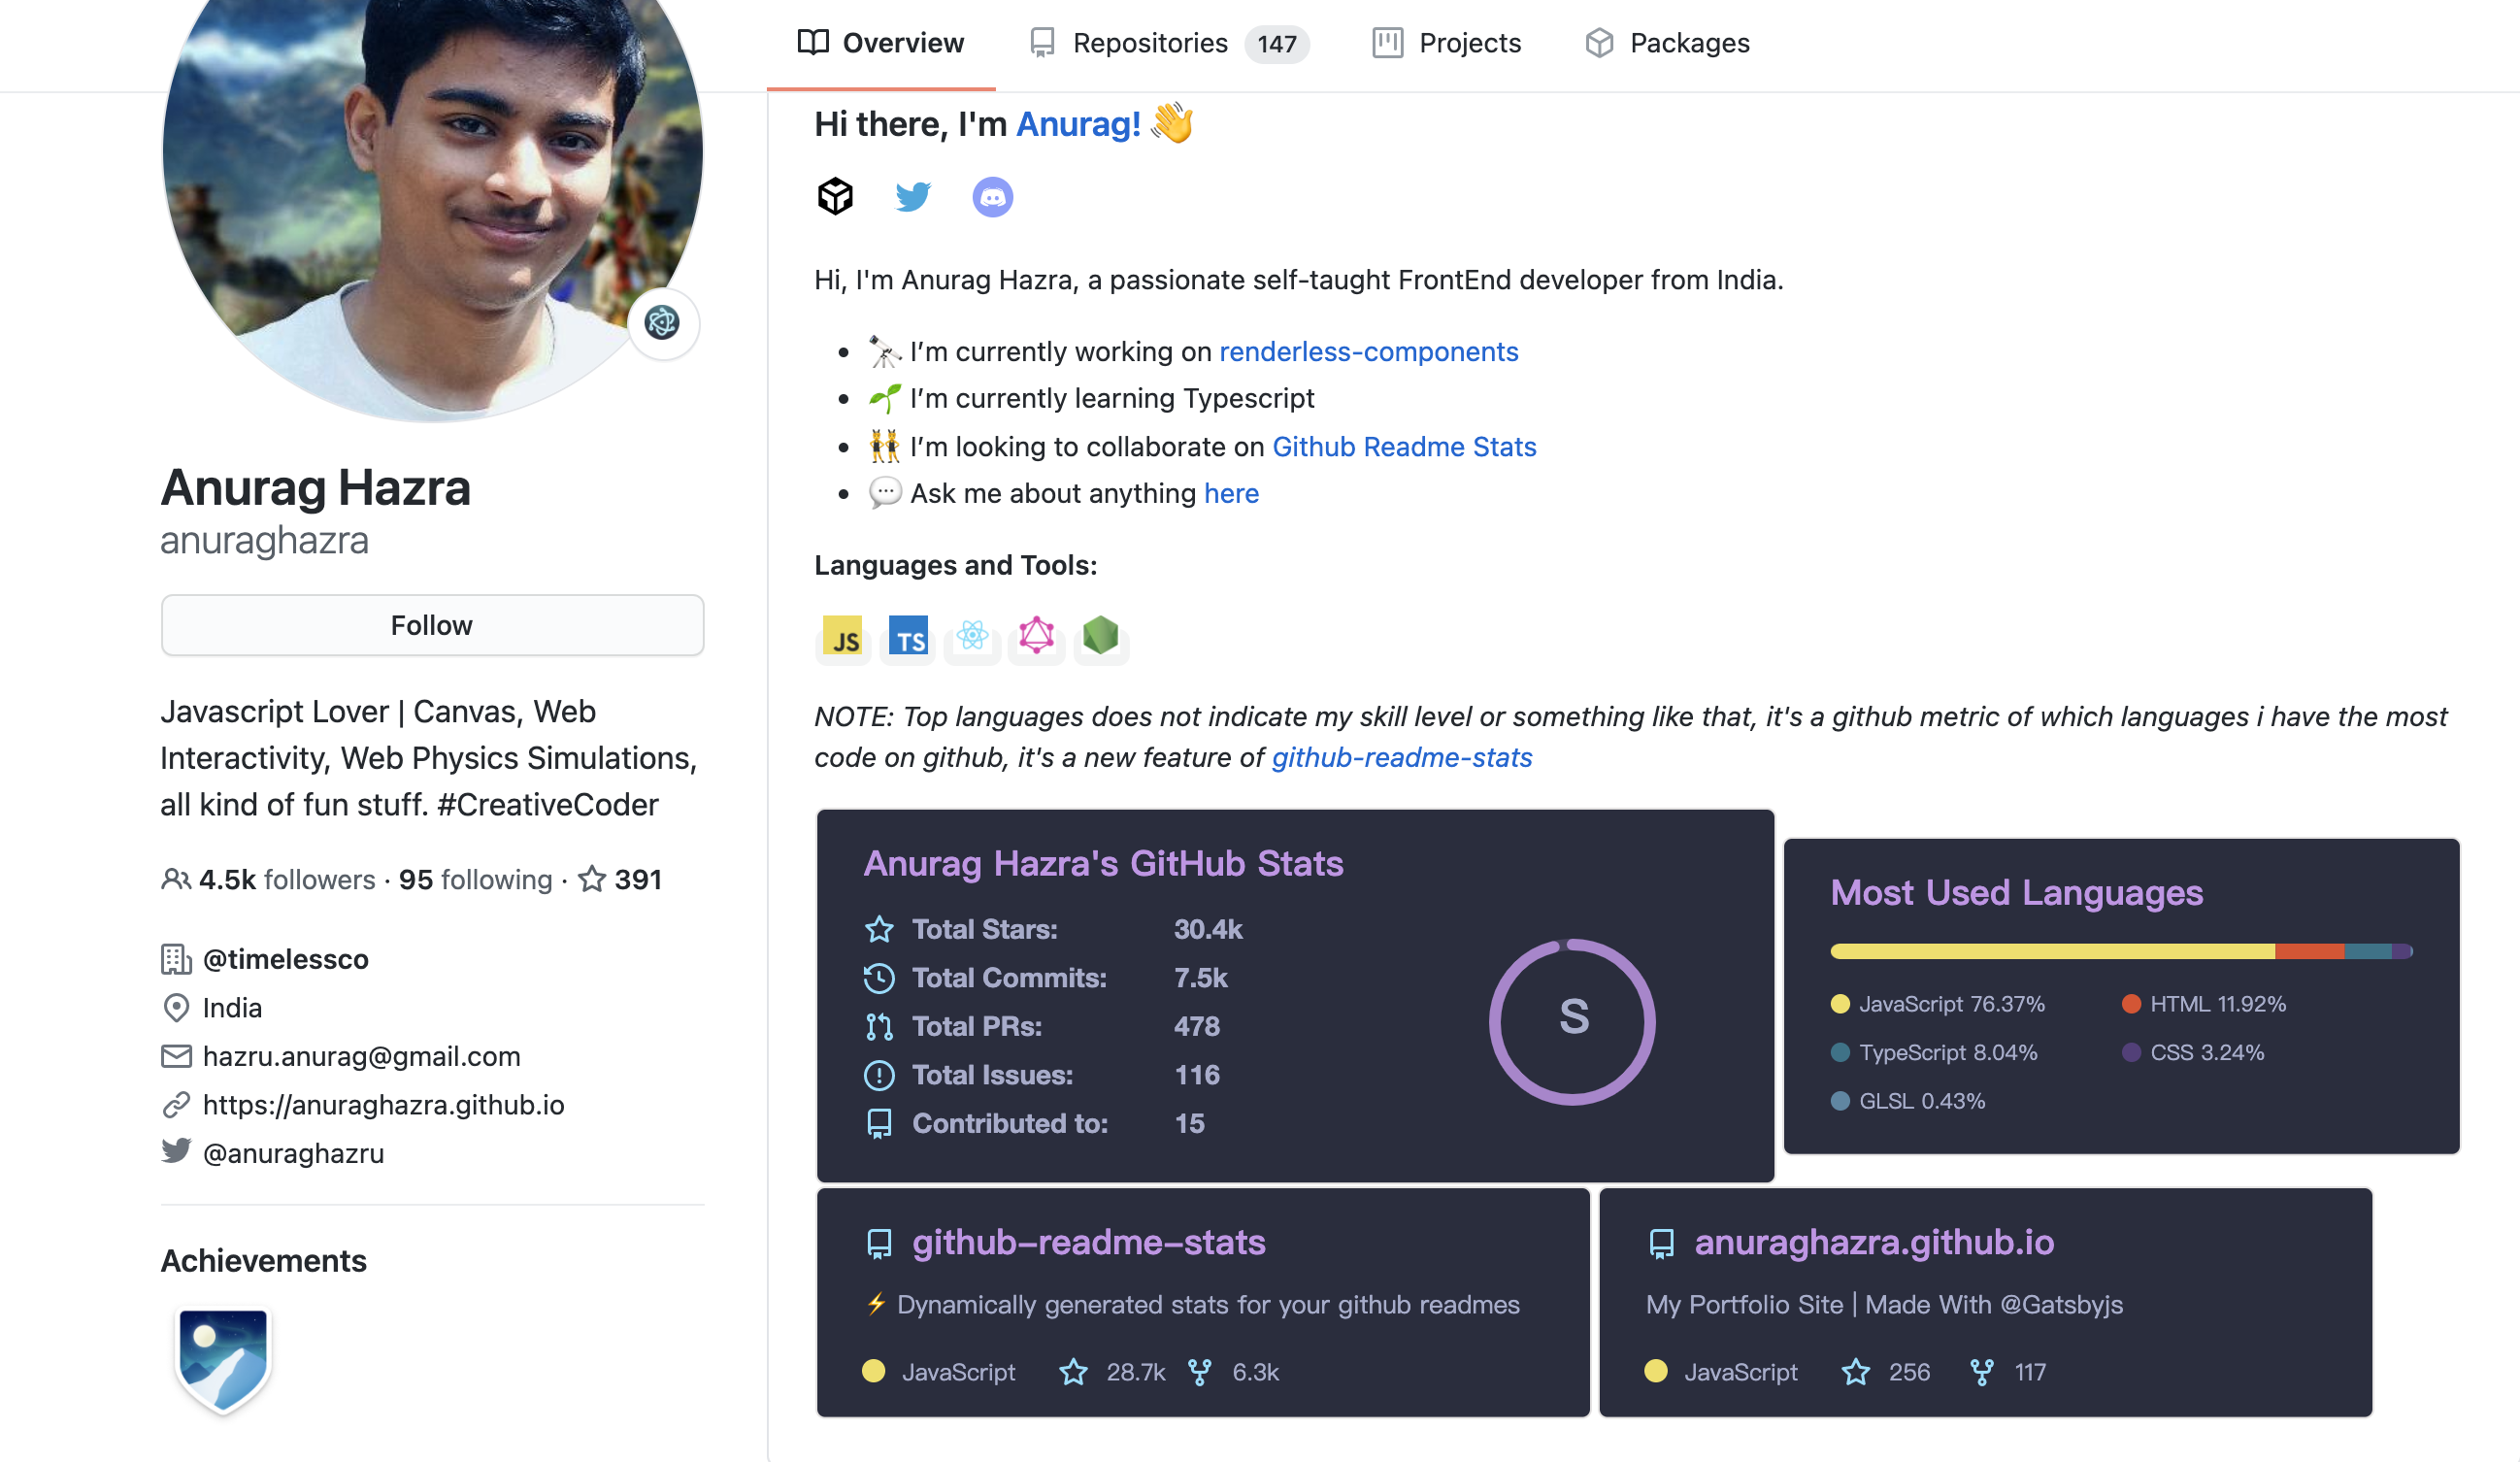Click the Total PRs pull request icon
2520x1462 pixels.
pyautogui.click(x=879, y=1027)
